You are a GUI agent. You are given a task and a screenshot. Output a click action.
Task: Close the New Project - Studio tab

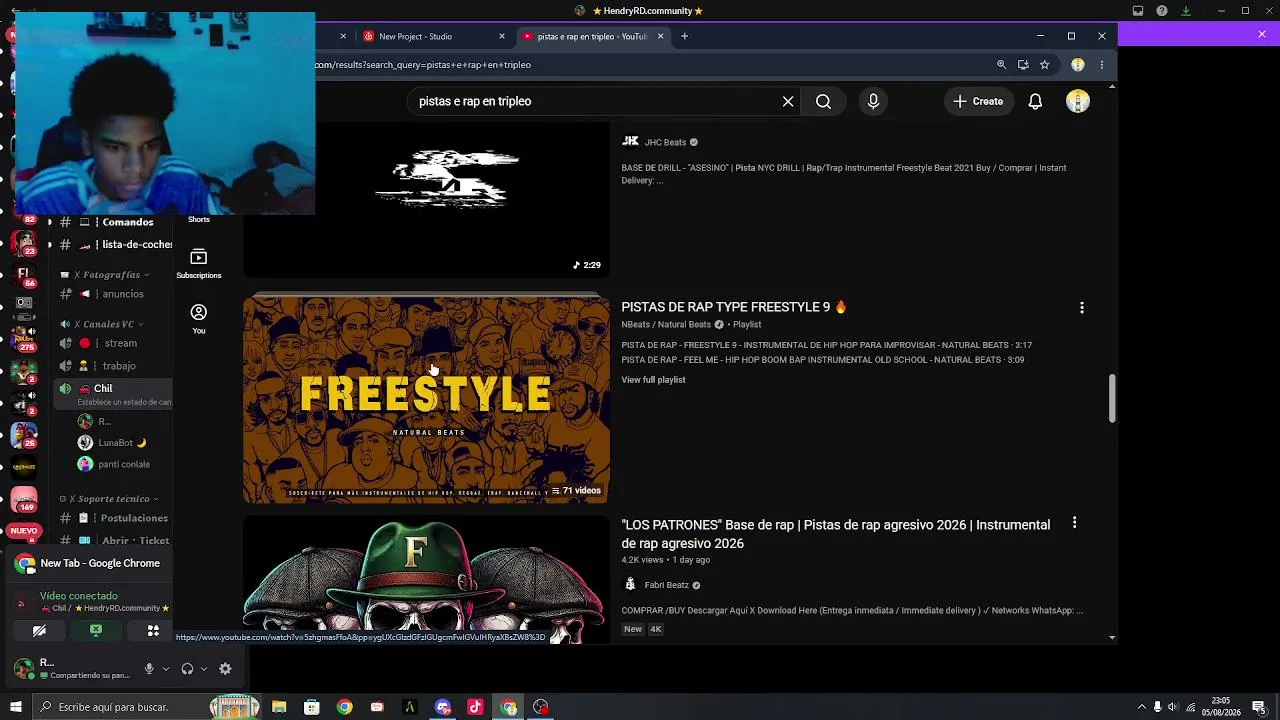pyautogui.click(x=502, y=36)
